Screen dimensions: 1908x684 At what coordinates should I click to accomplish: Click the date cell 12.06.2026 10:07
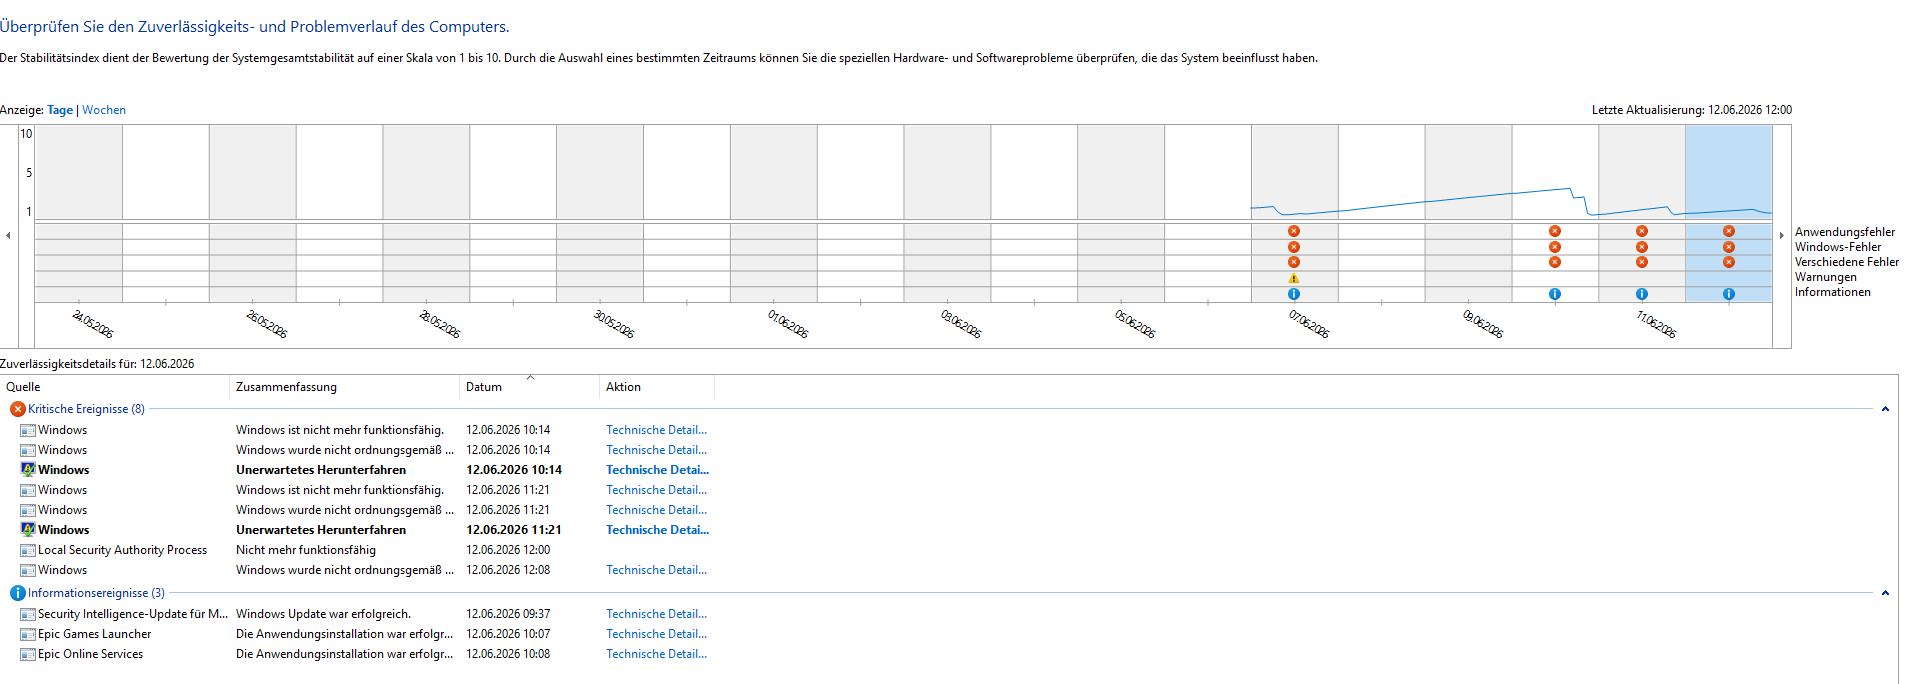(508, 634)
